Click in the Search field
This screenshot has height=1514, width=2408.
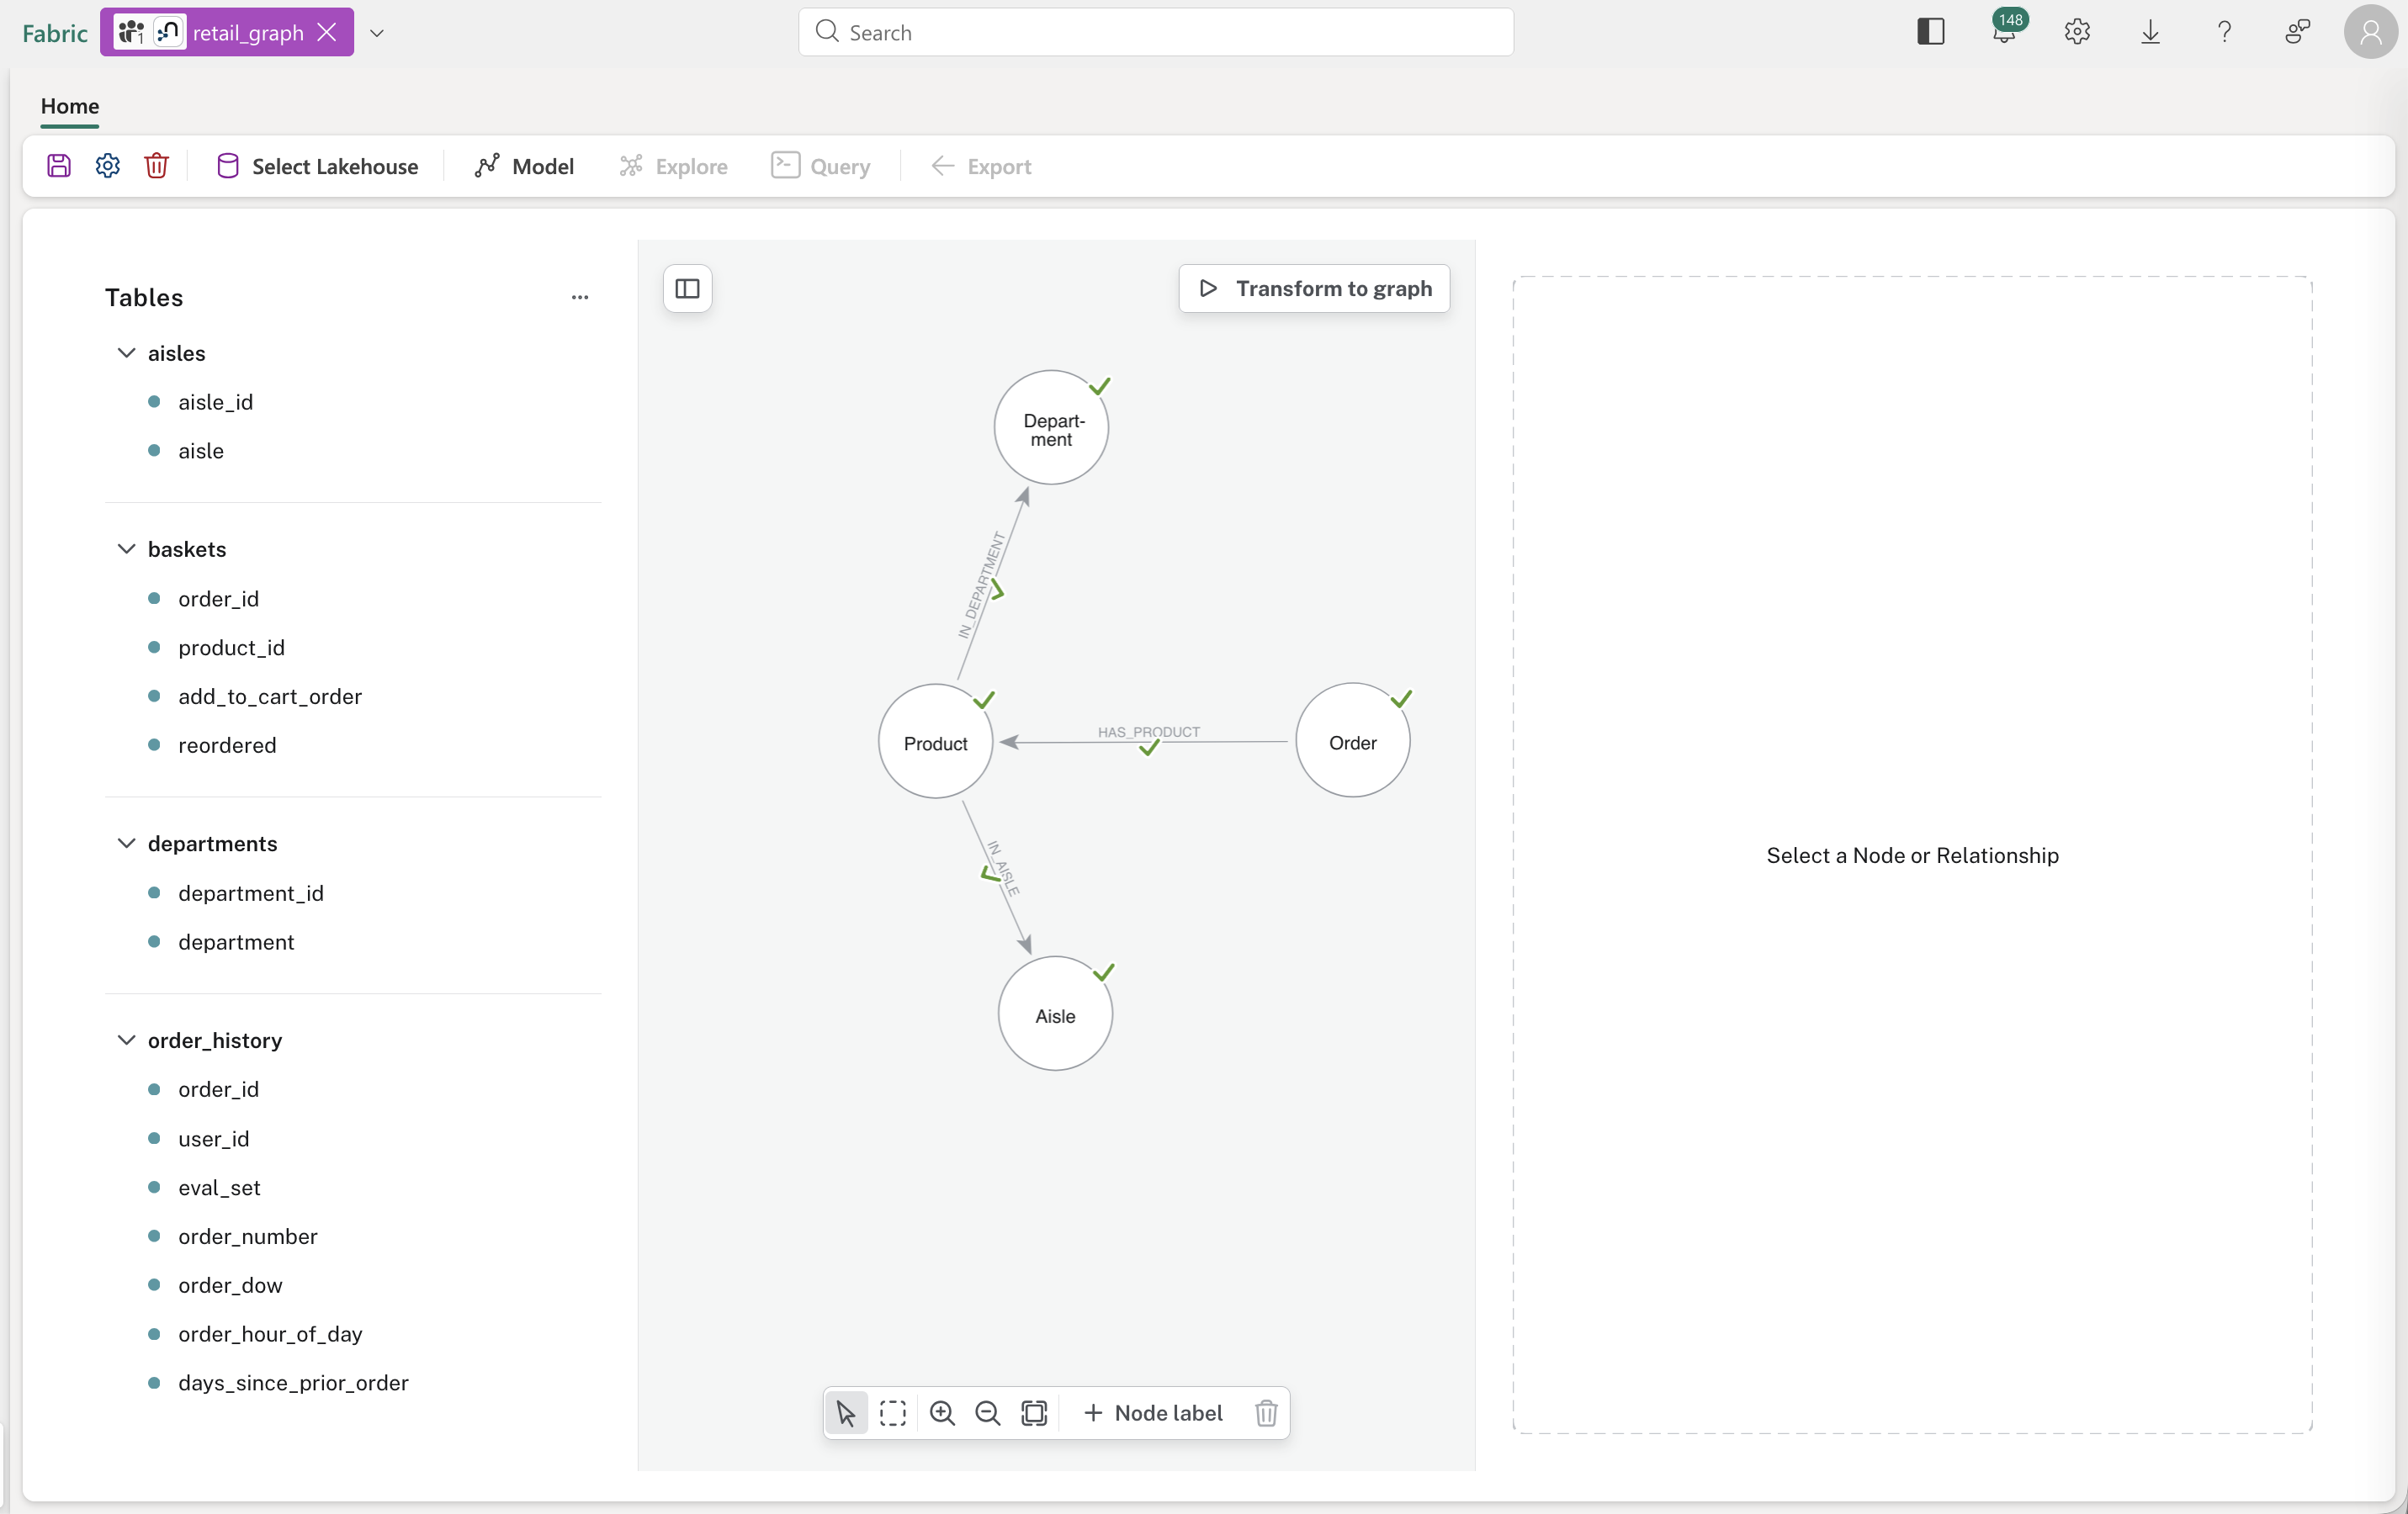click(x=1156, y=32)
